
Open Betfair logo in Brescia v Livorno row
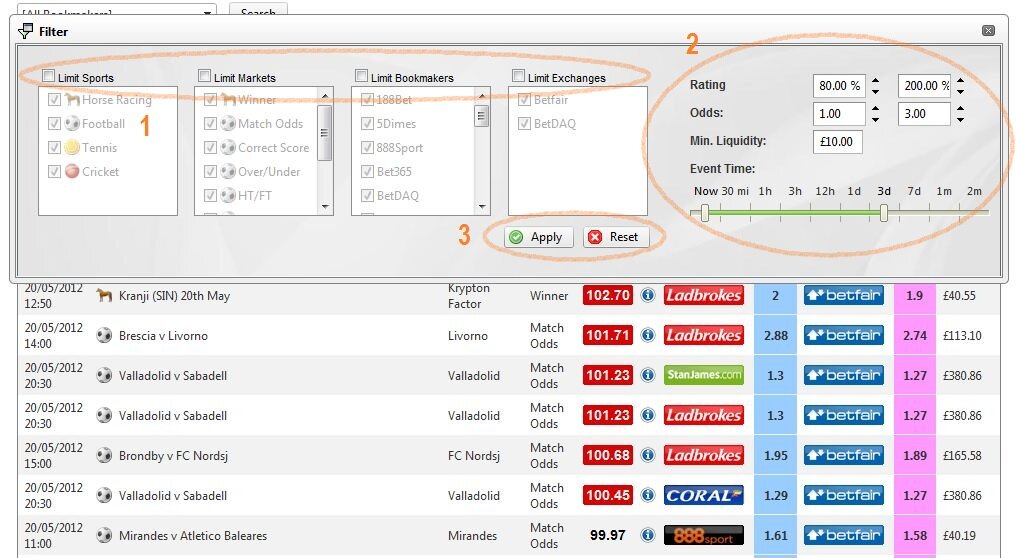pyautogui.click(x=844, y=335)
